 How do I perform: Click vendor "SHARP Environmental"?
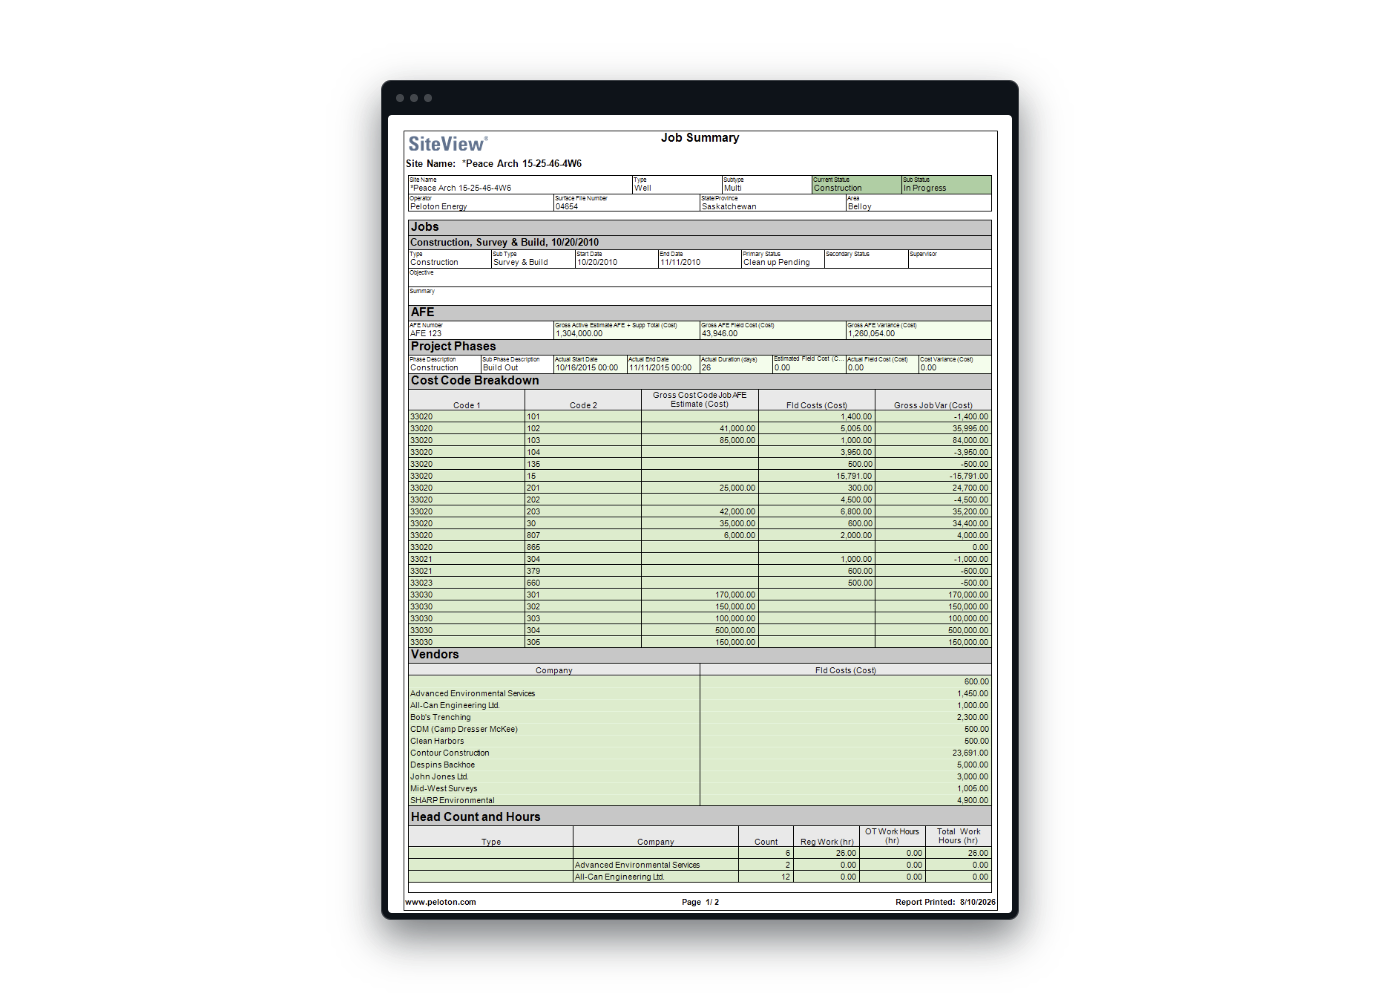[x=452, y=800]
